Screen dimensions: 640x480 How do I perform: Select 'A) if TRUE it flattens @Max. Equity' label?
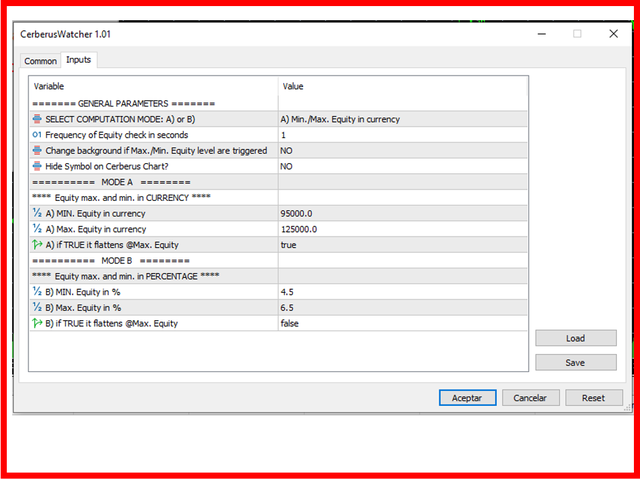112,245
